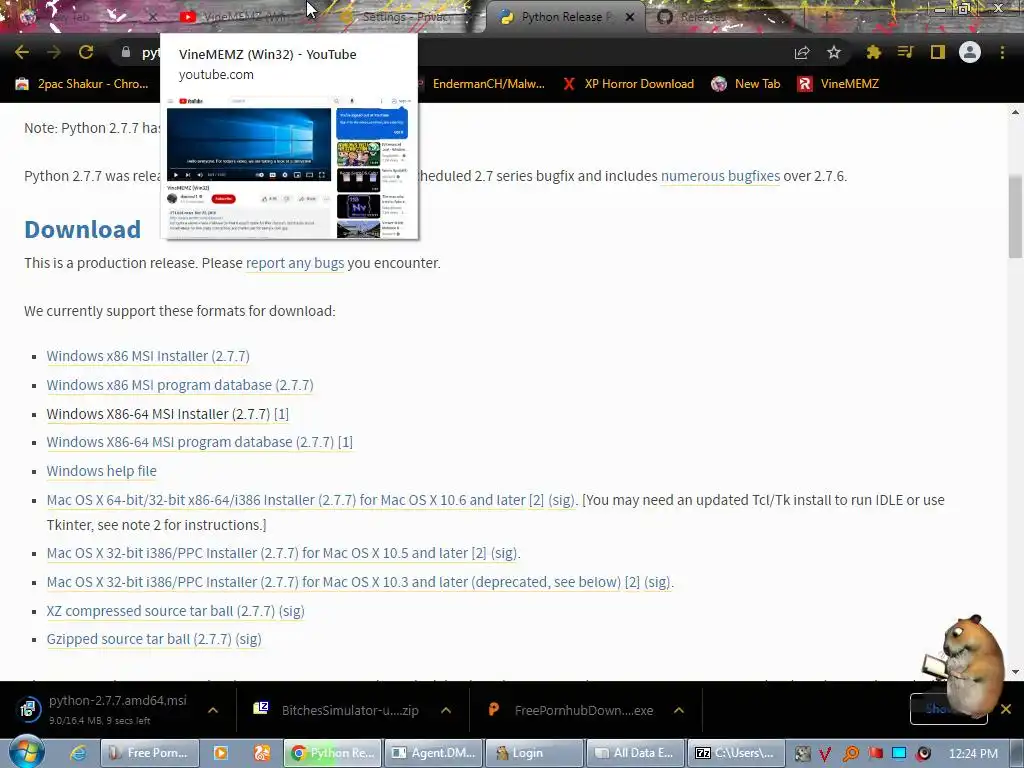
Task: Switch to the All Data E... taskbar window
Action: (x=636, y=753)
